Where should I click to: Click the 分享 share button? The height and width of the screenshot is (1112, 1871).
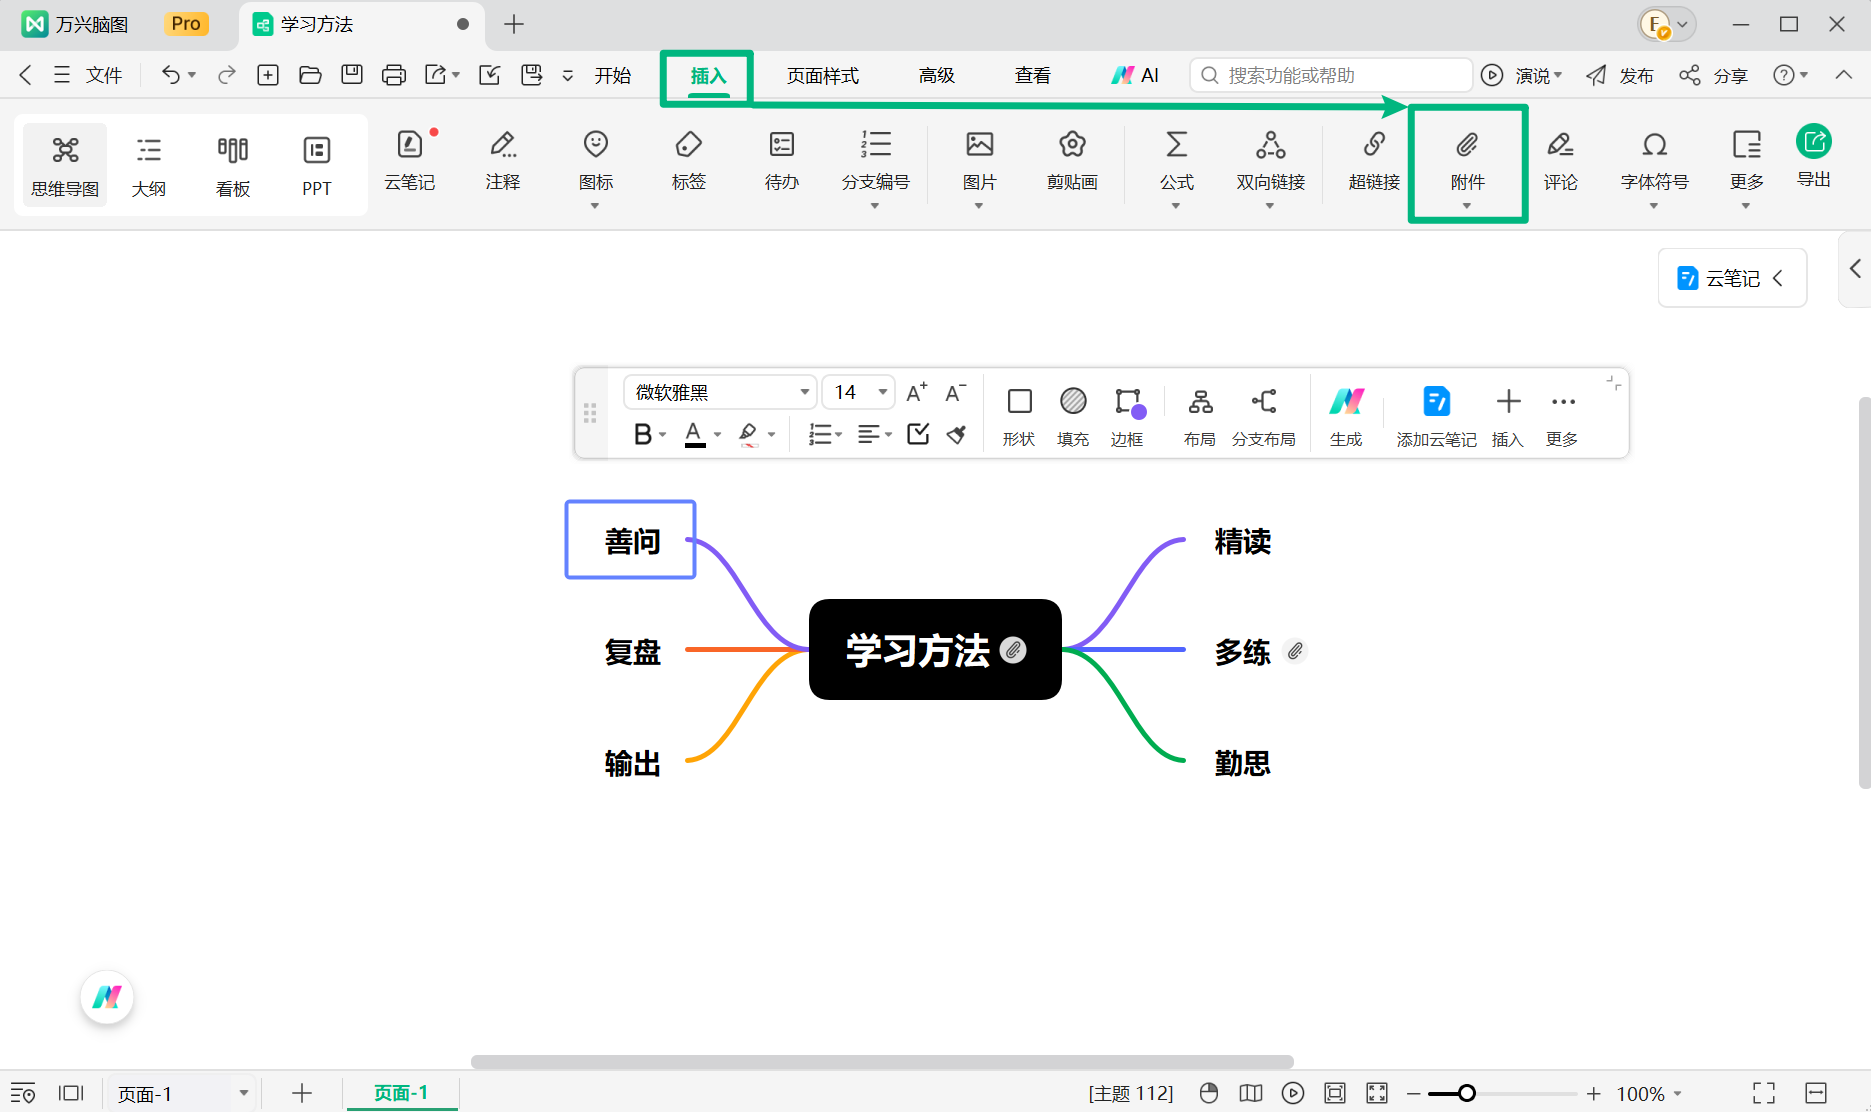pos(1713,75)
